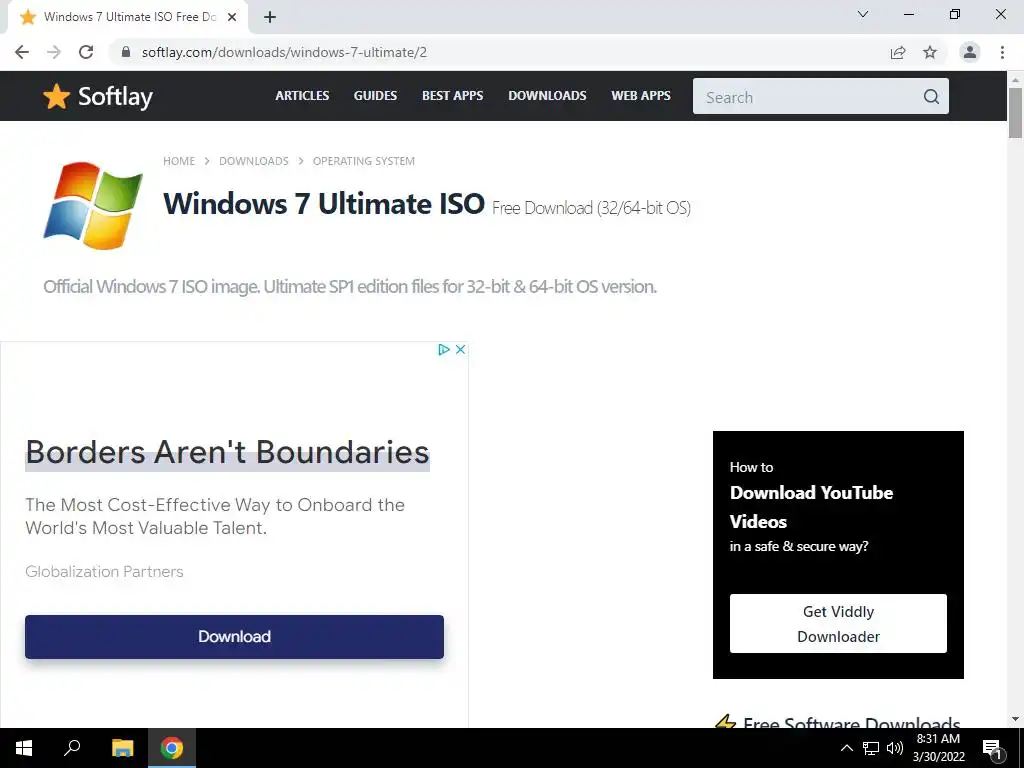Viewport: 1024px width, 768px height.
Task: Open GUIDES menu
Action: tap(376, 95)
